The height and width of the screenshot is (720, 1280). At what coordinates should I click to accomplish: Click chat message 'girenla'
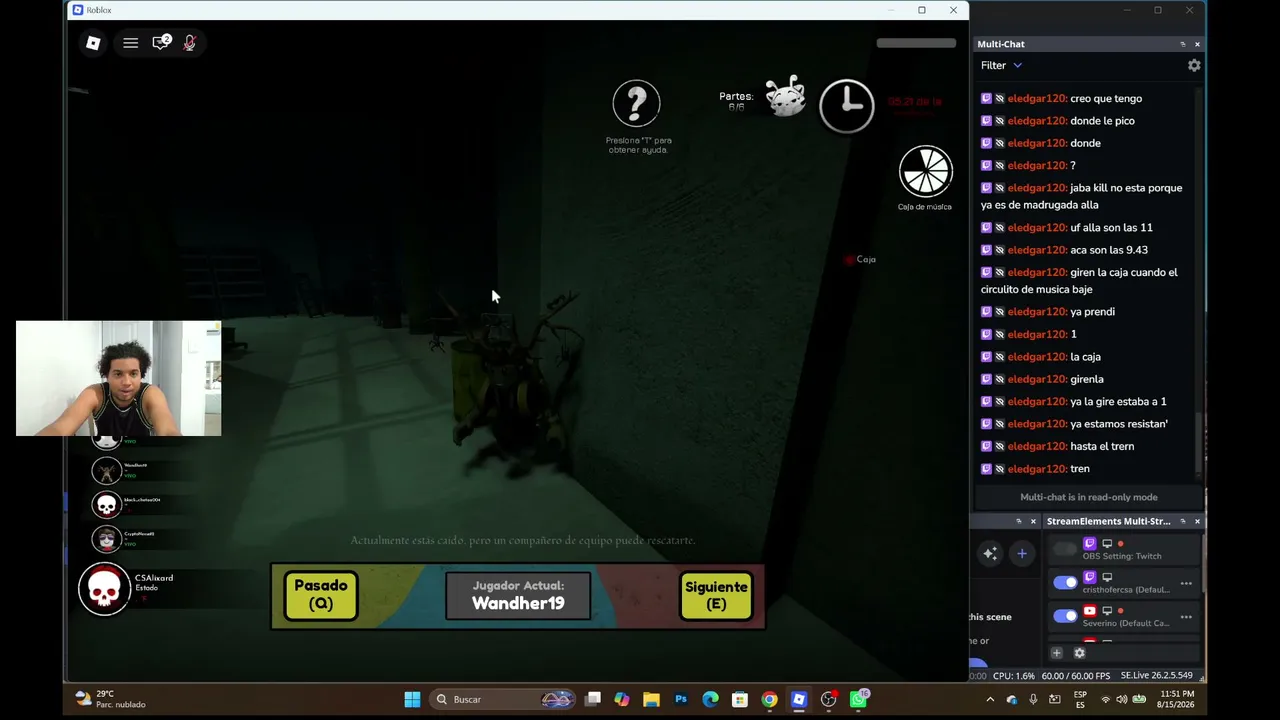(1087, 379)
